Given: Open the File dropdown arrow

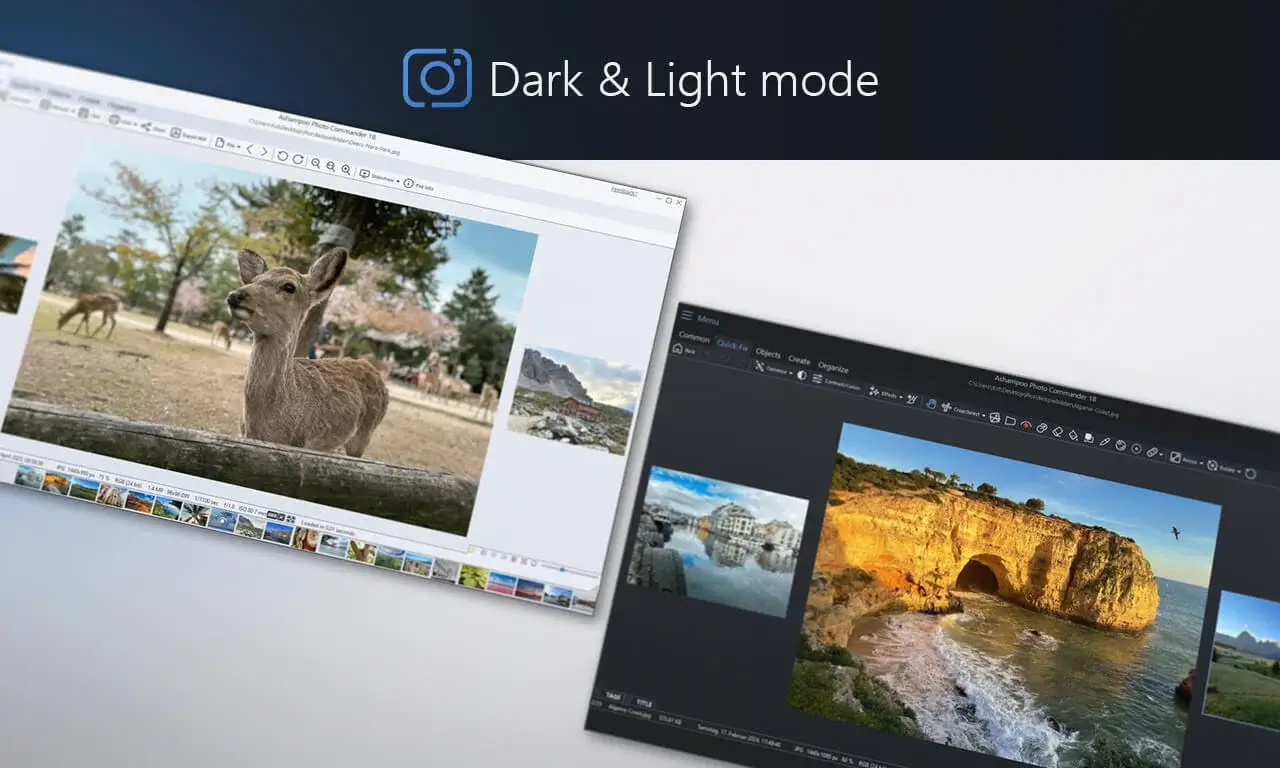Looking at the screenshot, I should [x=238, y=145].
